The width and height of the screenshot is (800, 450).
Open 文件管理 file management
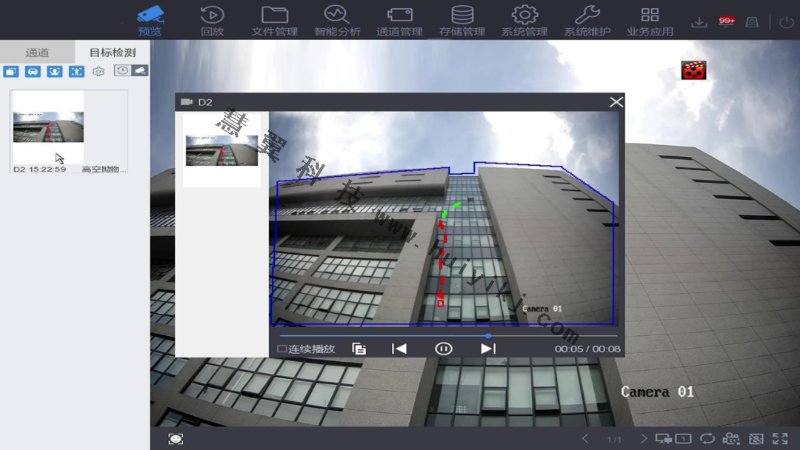tap(274, 20)
